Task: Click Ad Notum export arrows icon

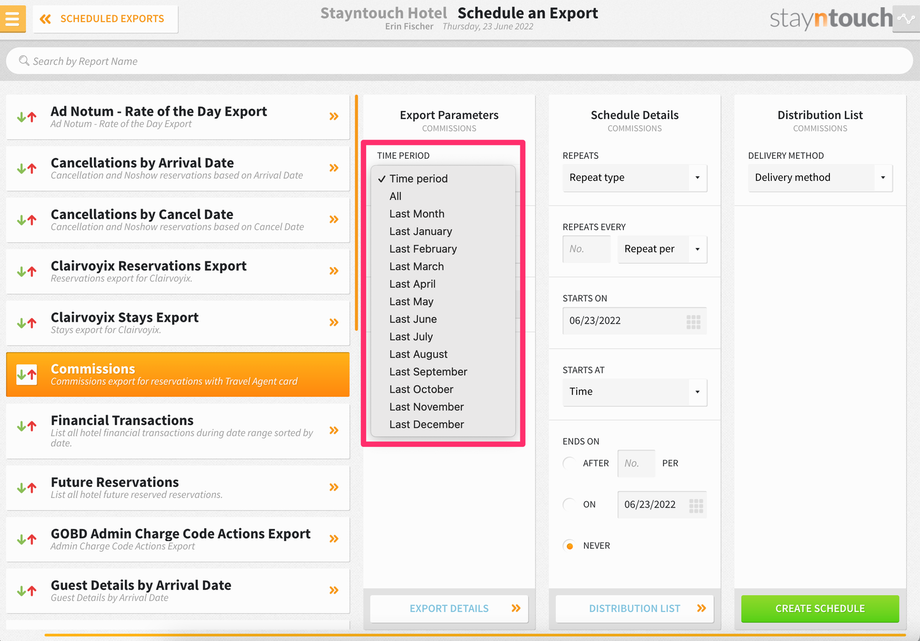Action: tap(26, 117)
